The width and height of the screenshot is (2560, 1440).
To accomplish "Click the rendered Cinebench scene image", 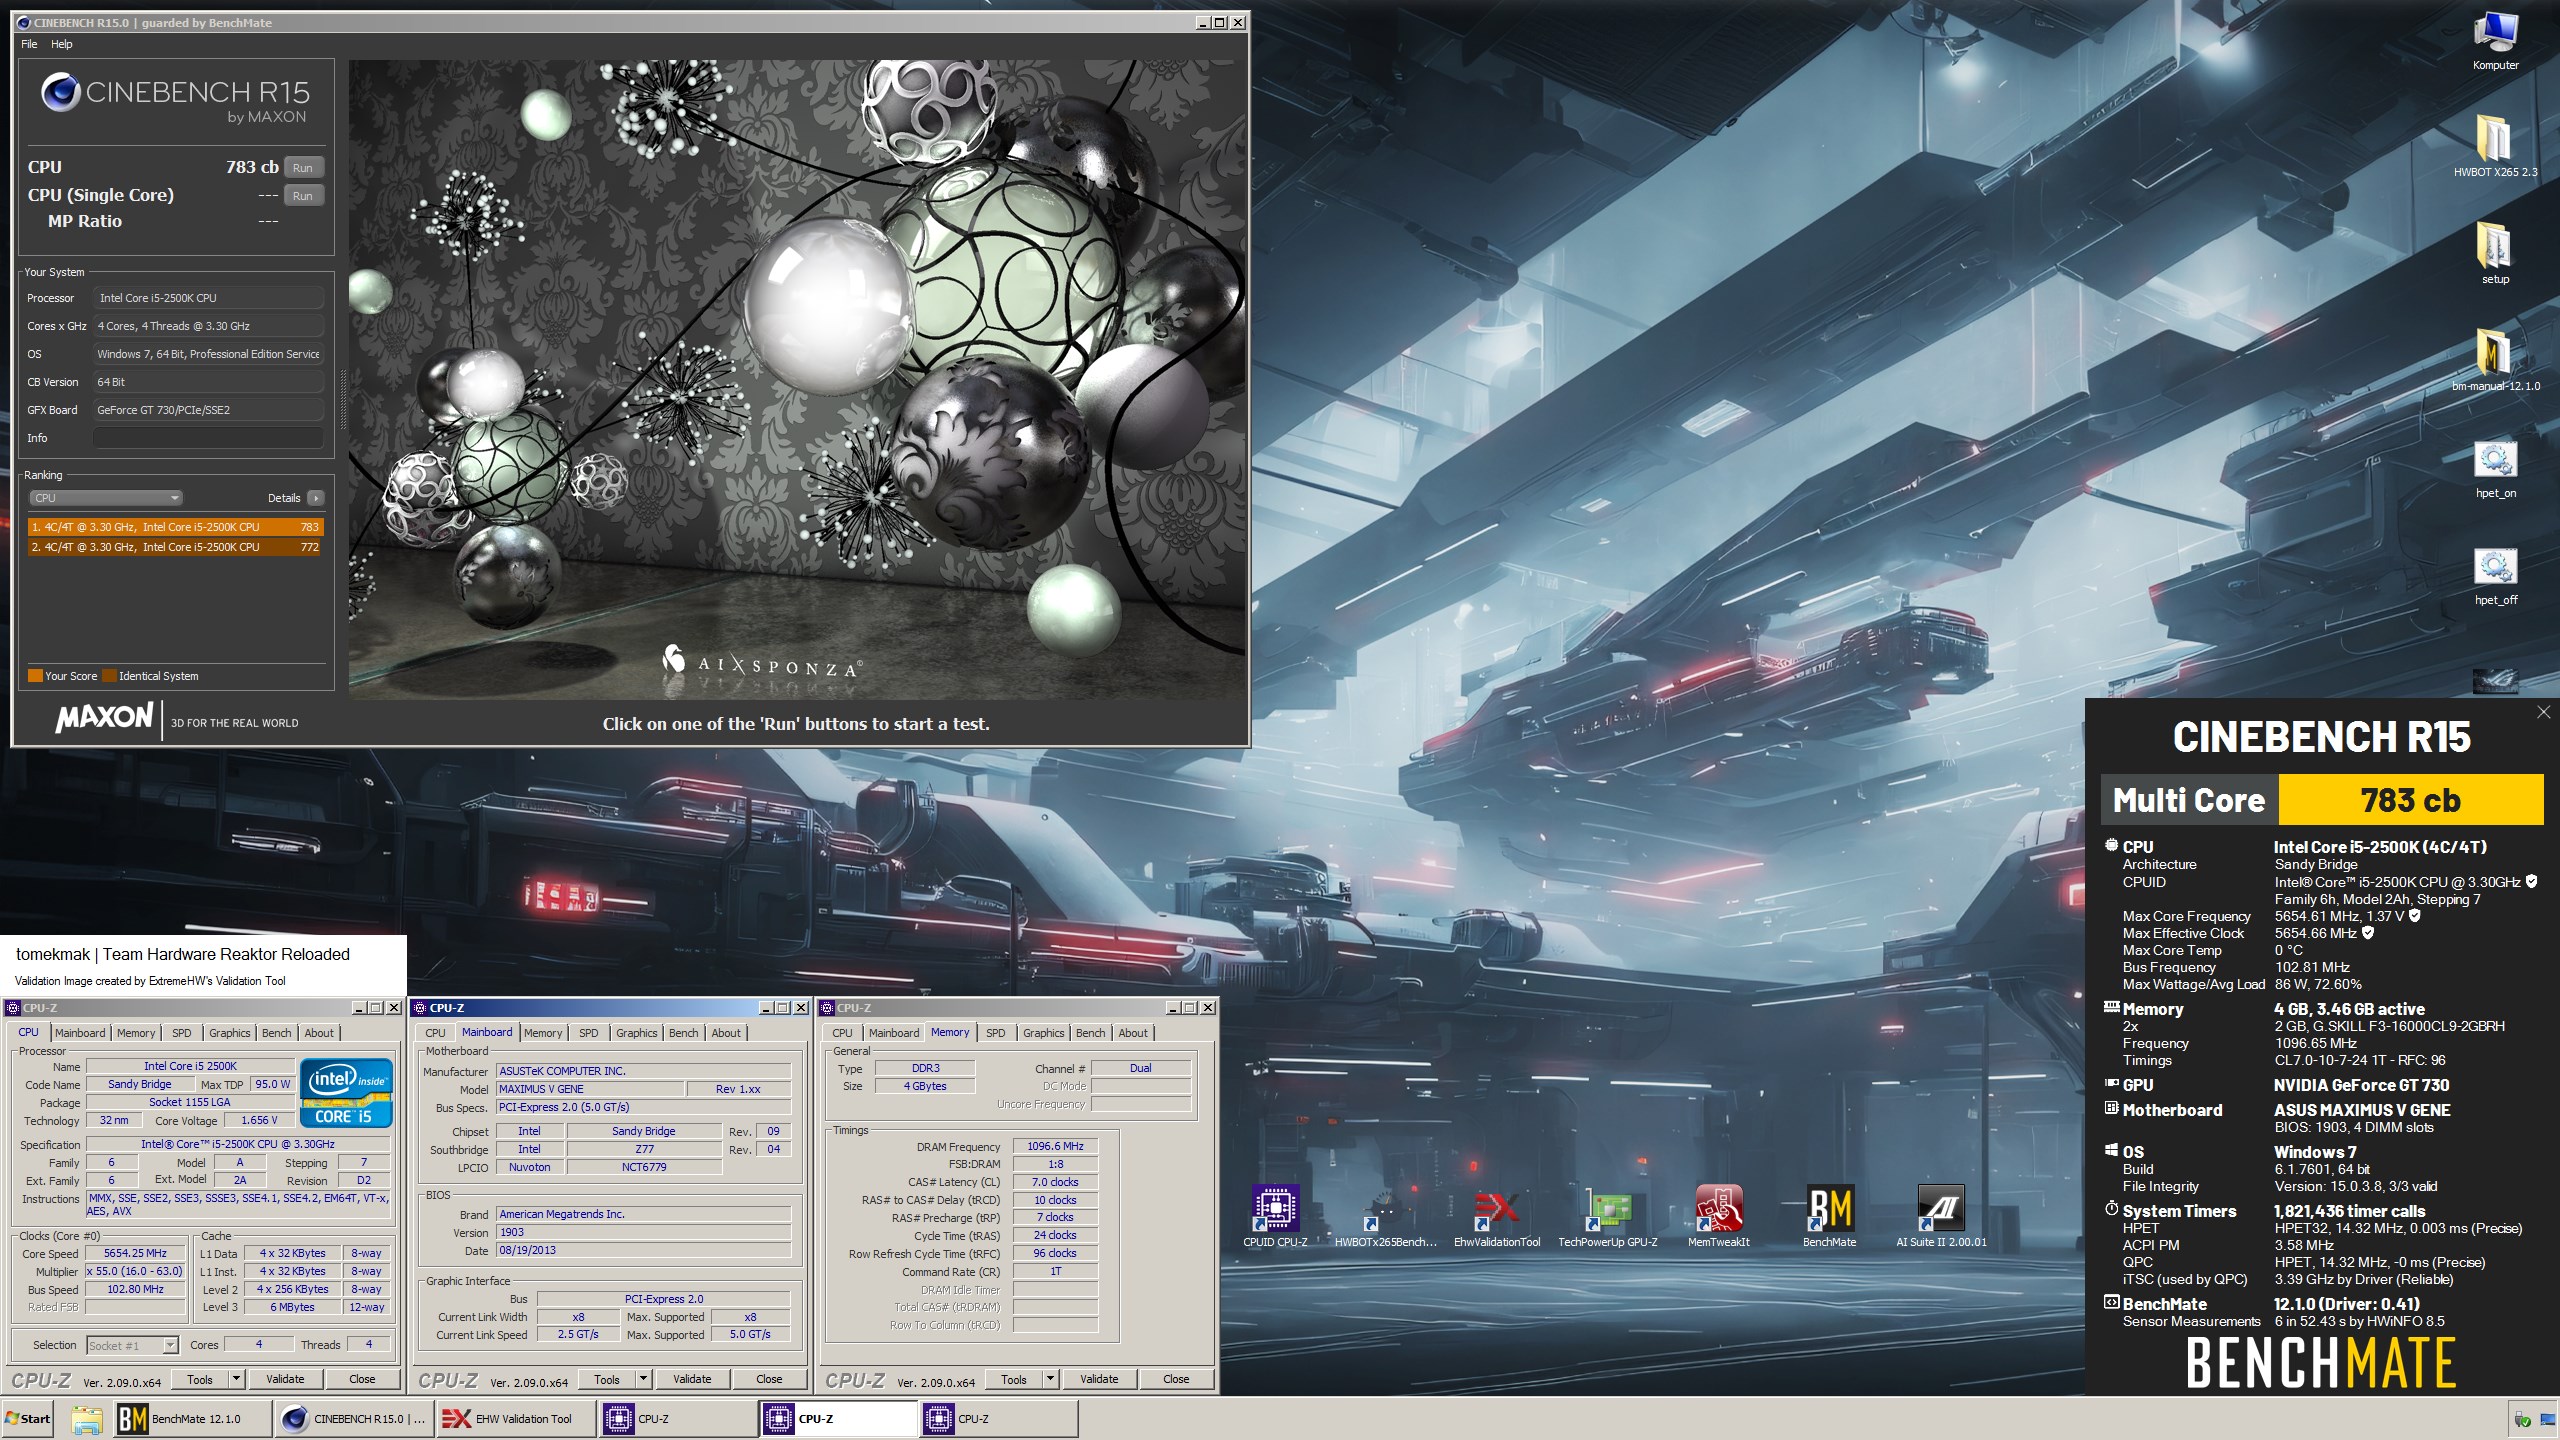I will point(798,380).
